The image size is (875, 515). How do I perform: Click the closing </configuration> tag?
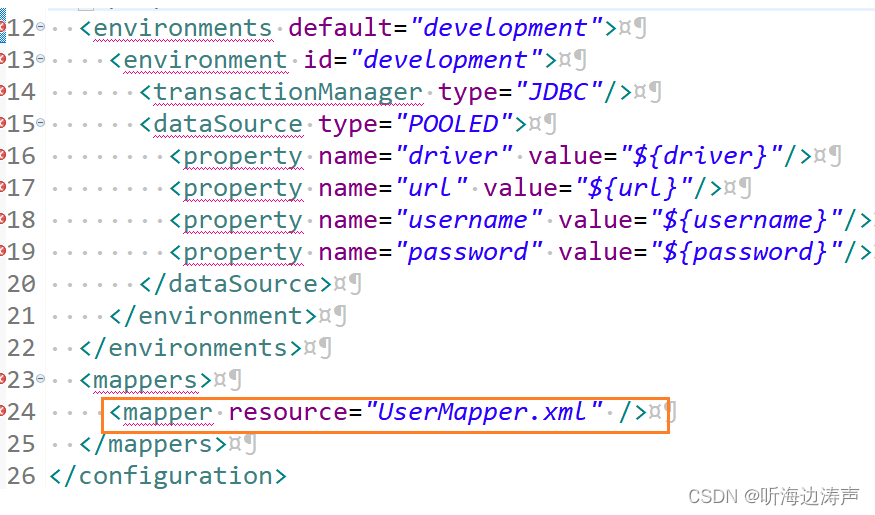click(x=168, y=477)
